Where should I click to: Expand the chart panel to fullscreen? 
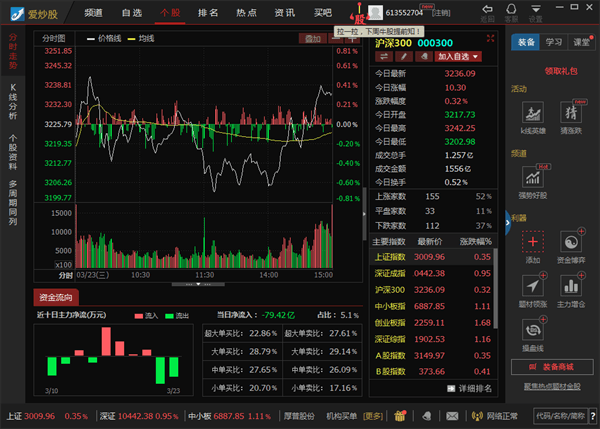click(489, 39)
